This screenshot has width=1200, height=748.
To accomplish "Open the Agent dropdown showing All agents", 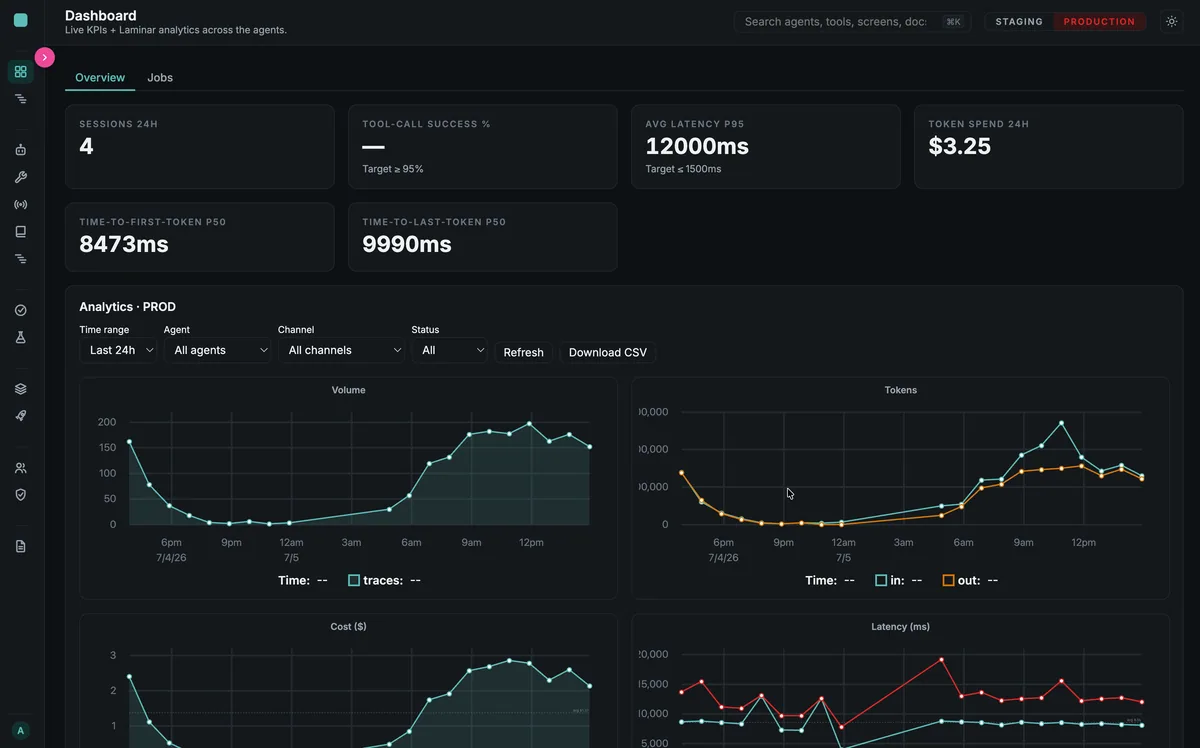I will [217, 350].
